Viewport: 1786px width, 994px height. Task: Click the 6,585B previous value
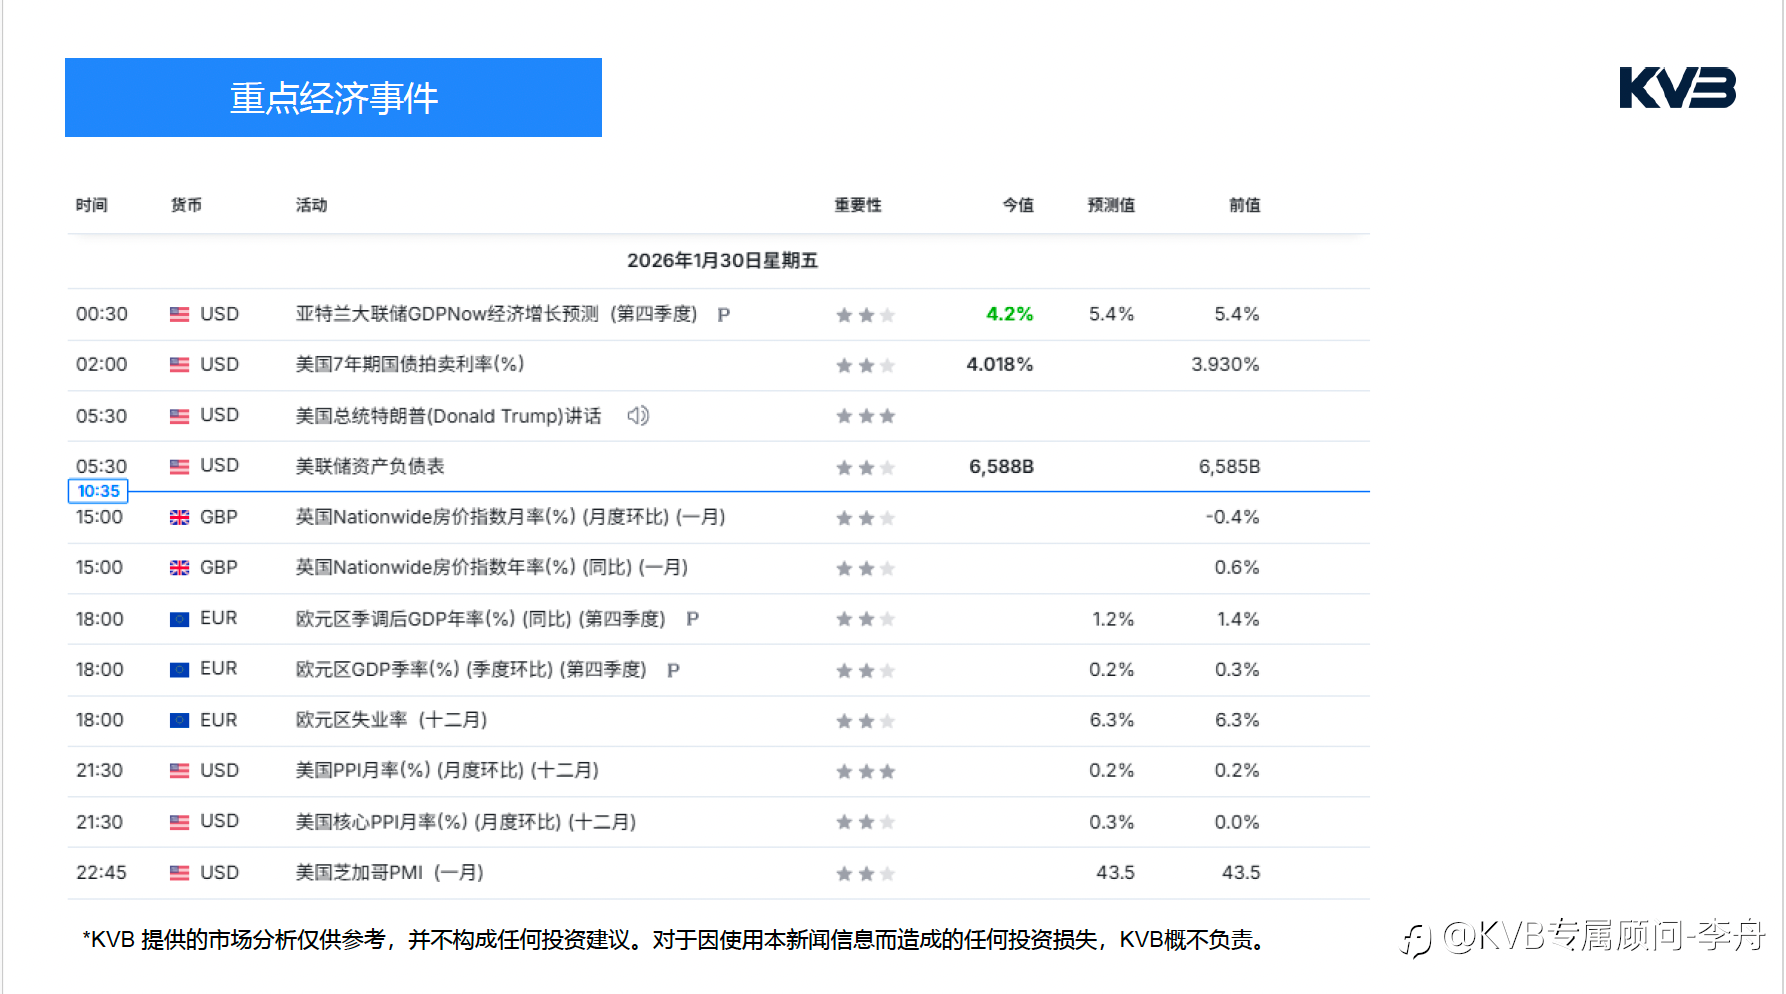click(x=1229, y=467)
